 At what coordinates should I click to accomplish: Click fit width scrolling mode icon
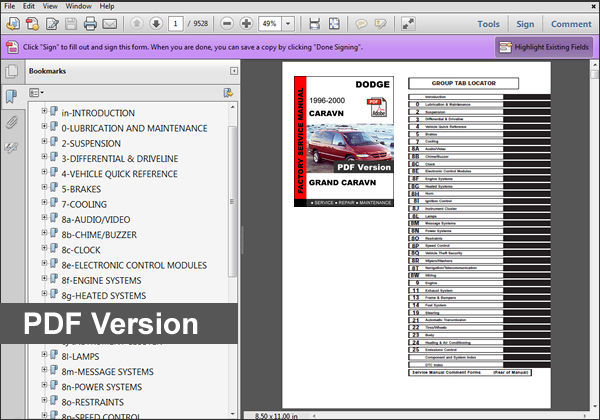(x=315, y=24)
